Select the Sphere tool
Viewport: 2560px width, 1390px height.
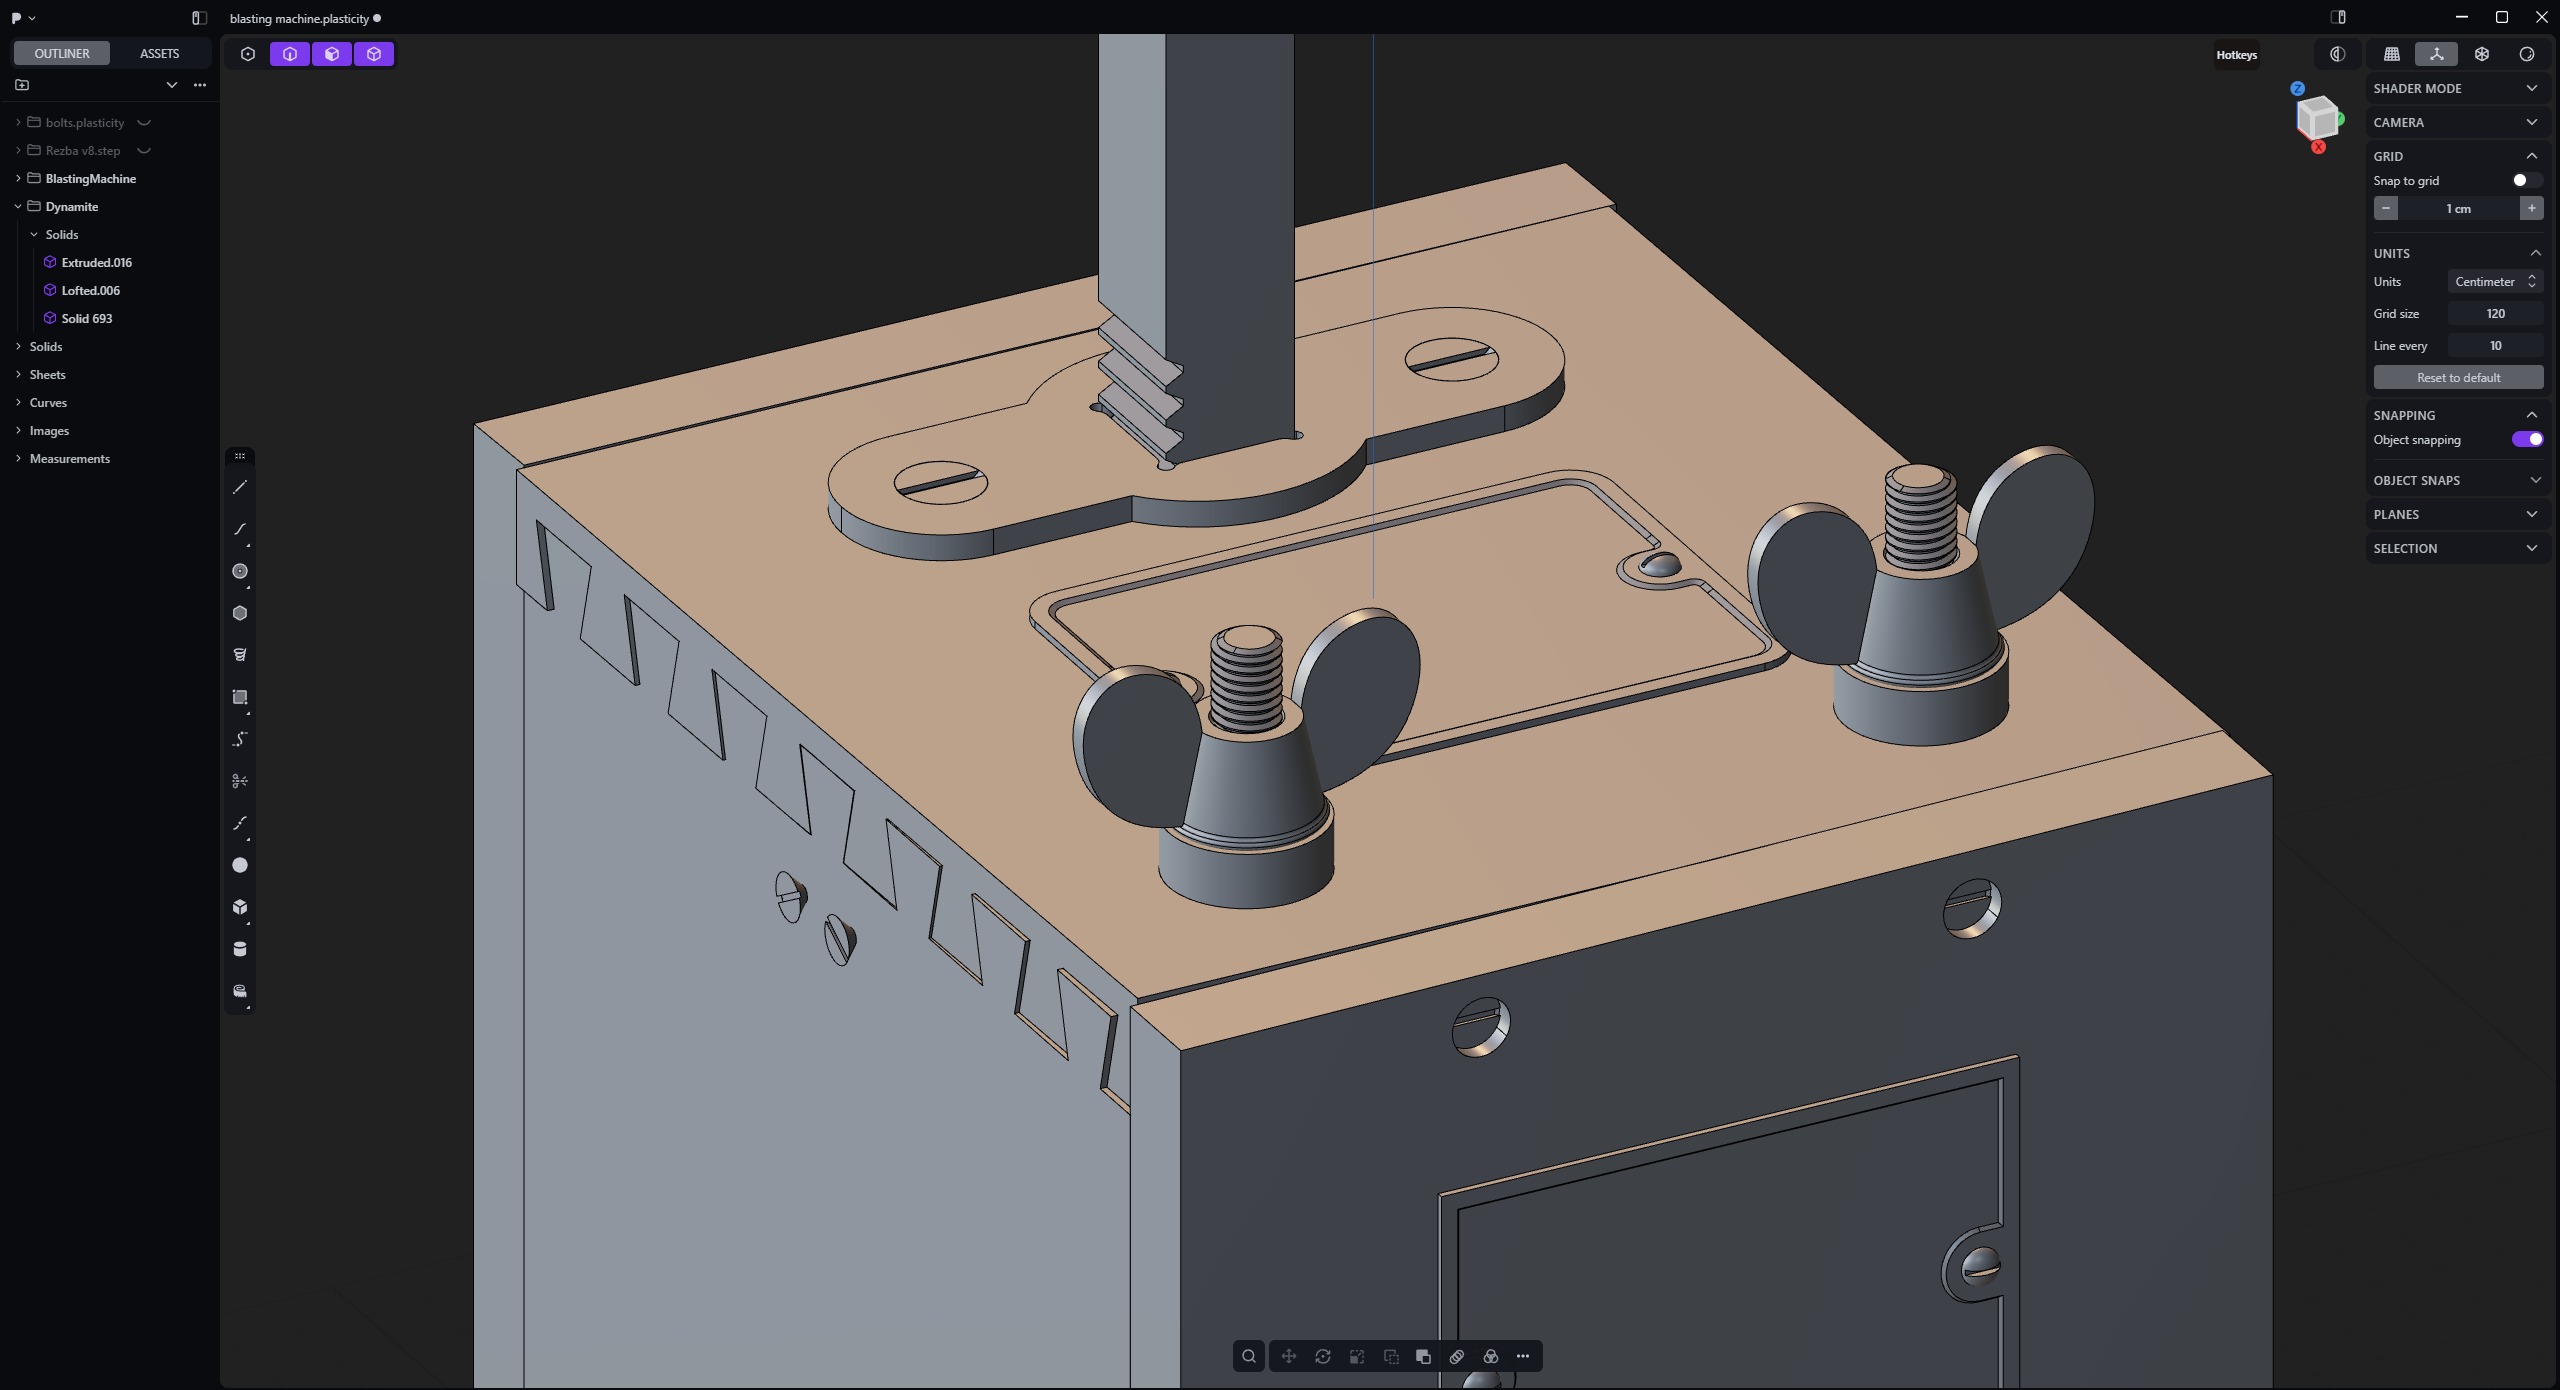tap(240, 865)
